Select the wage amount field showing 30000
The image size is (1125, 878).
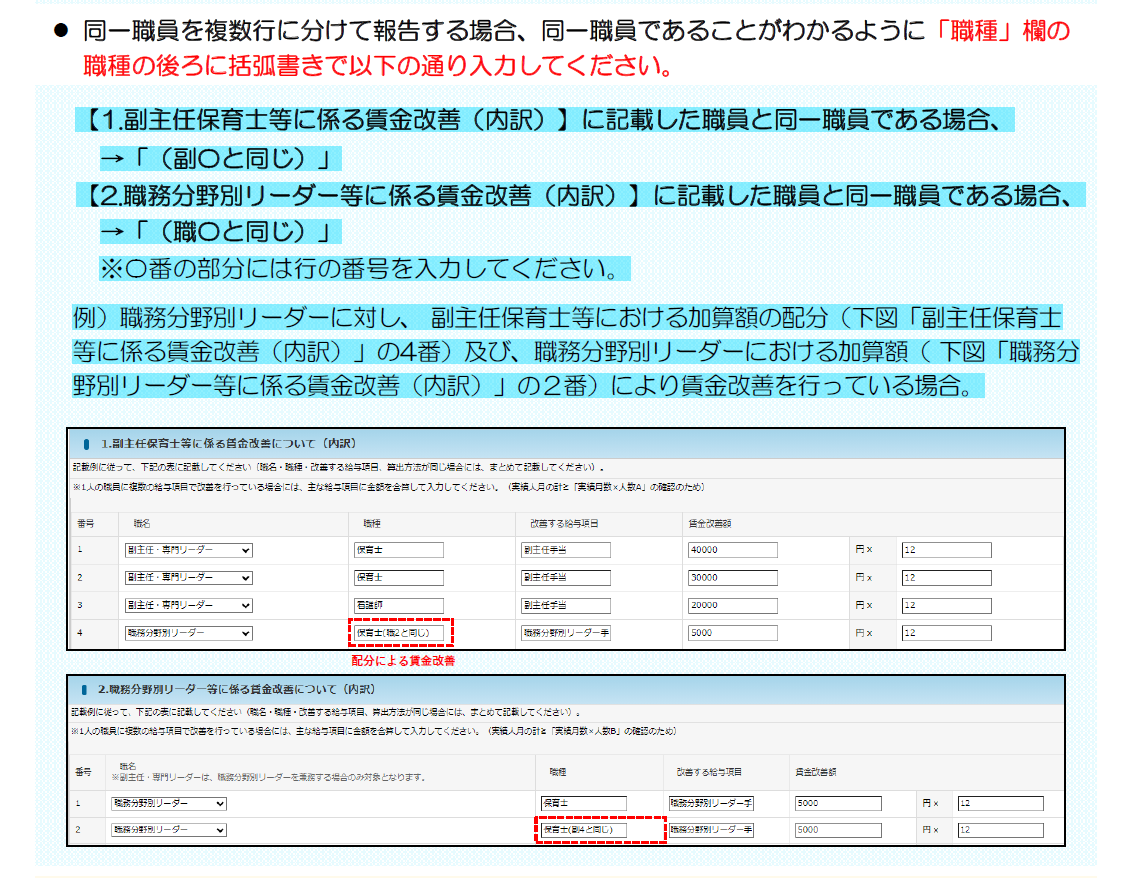[x=732, y=578]
